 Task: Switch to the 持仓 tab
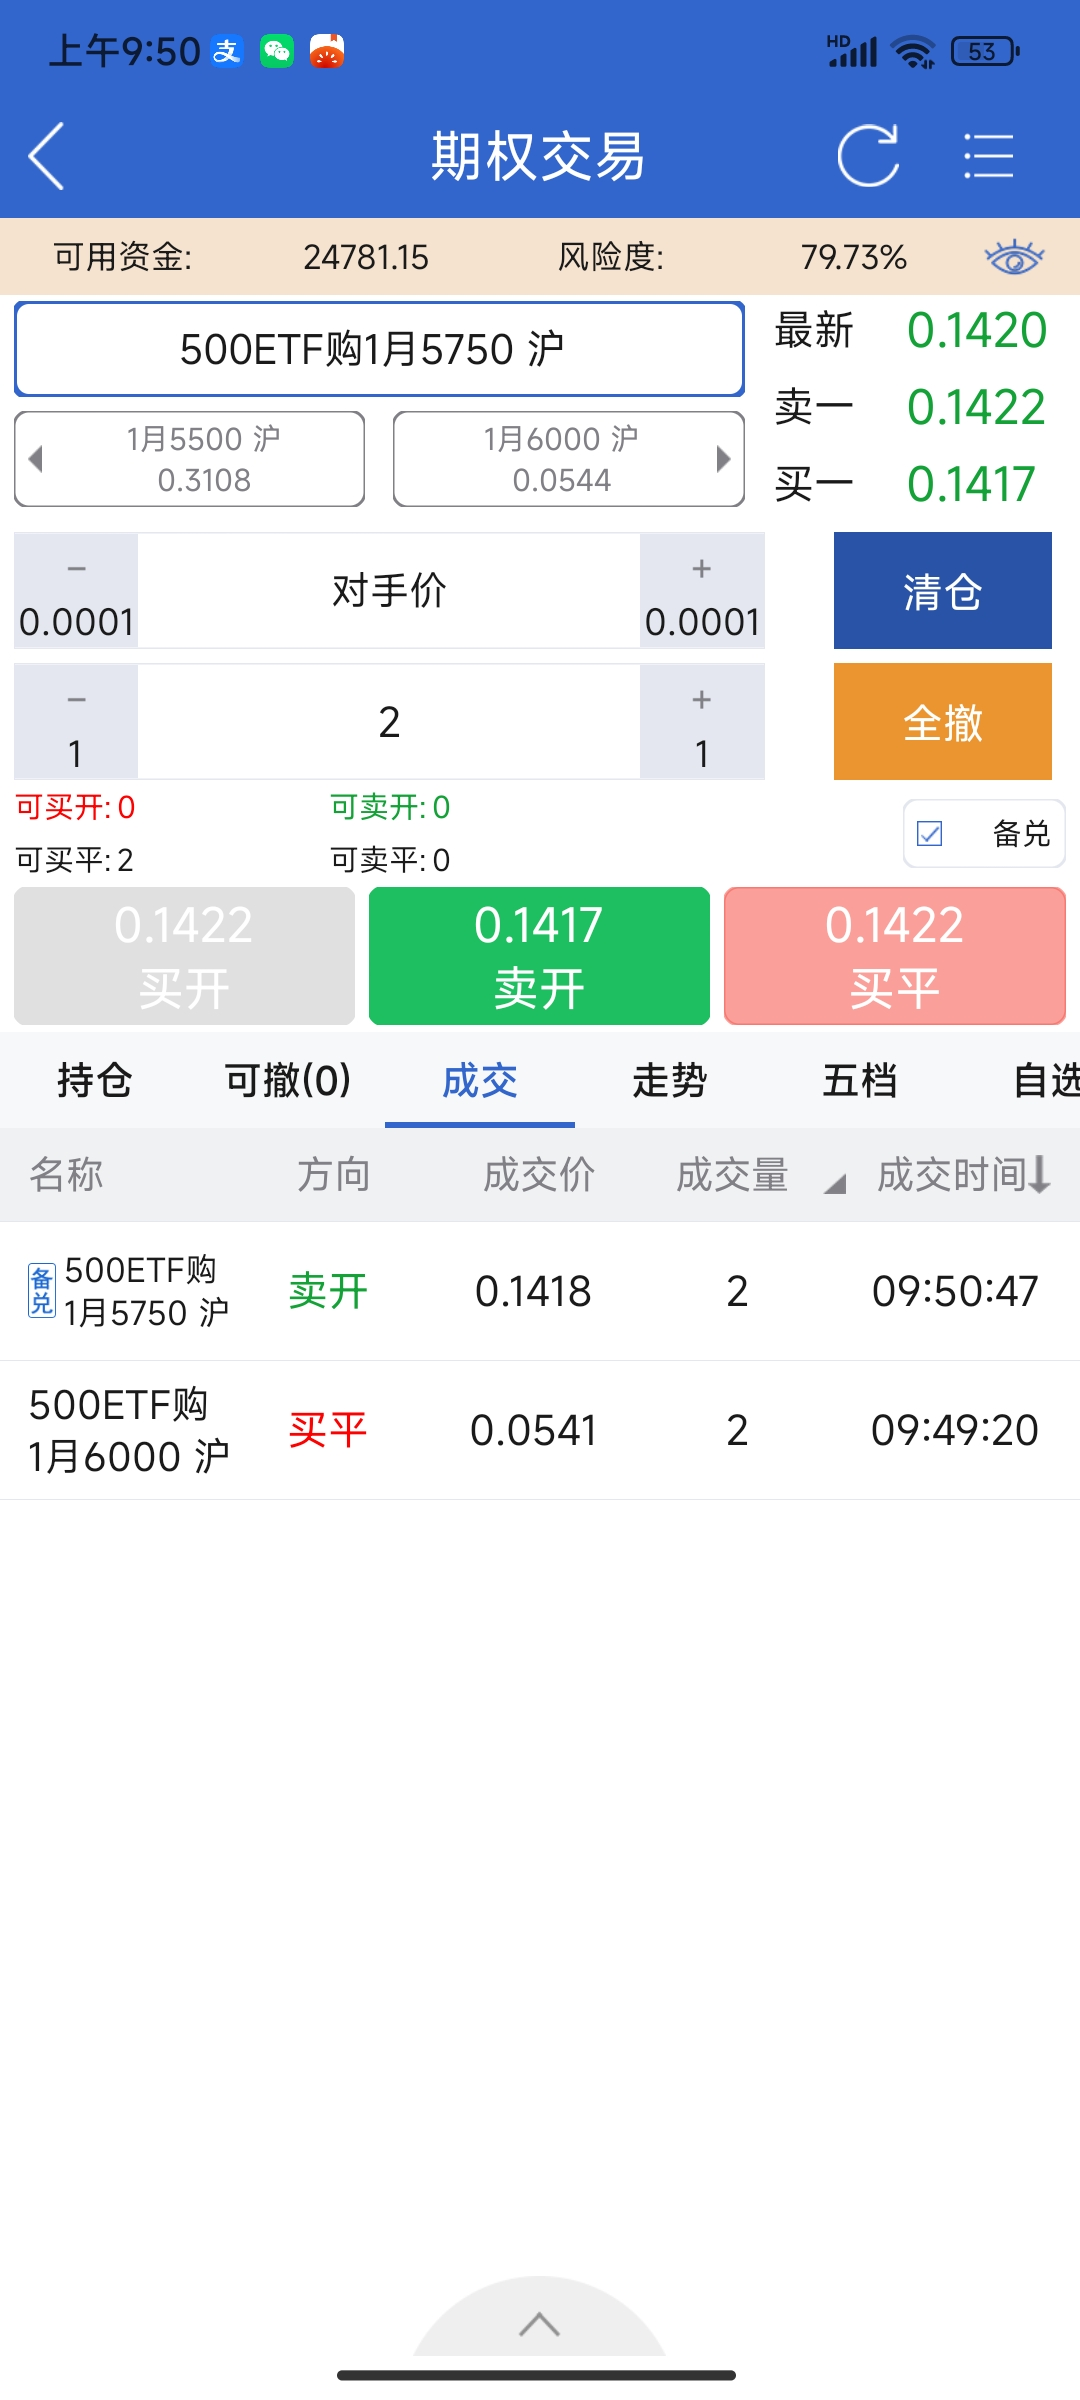point(95,1080)
